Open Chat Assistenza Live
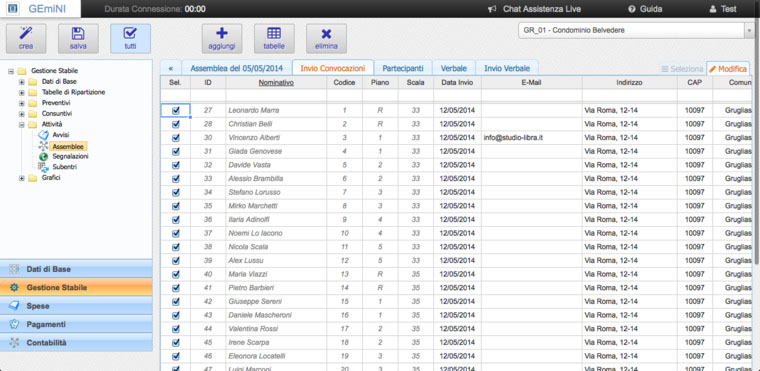 click(534, 9)
